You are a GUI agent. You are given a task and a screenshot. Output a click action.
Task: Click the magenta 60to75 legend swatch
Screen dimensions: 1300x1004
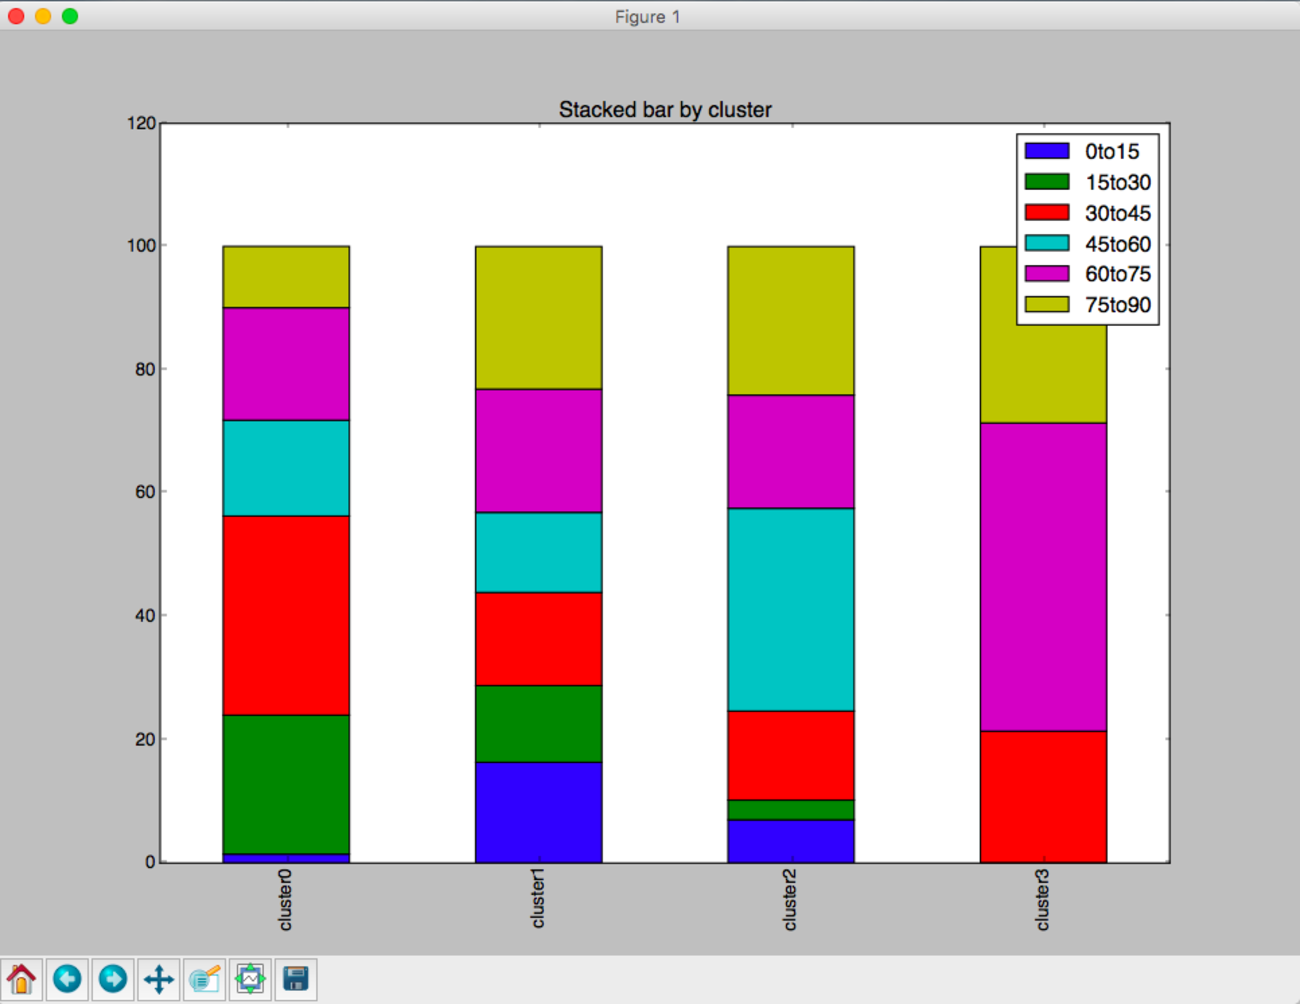1047,274
